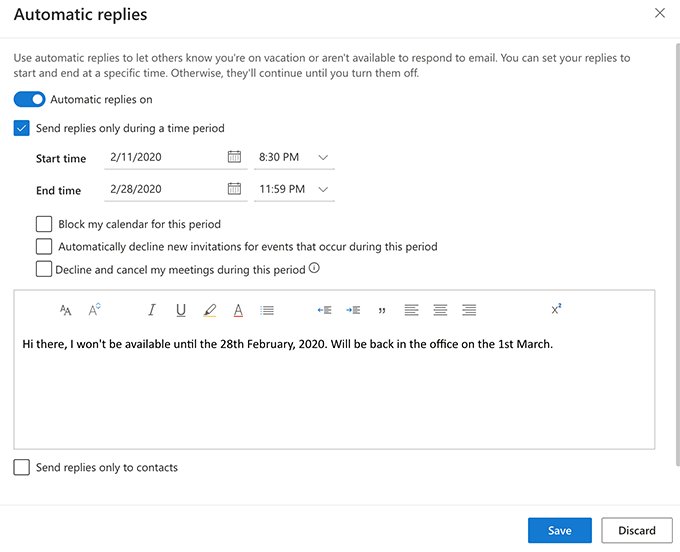This screenshot has height=552, width=680.
Task: Click the End time date field
Action: 164,189
